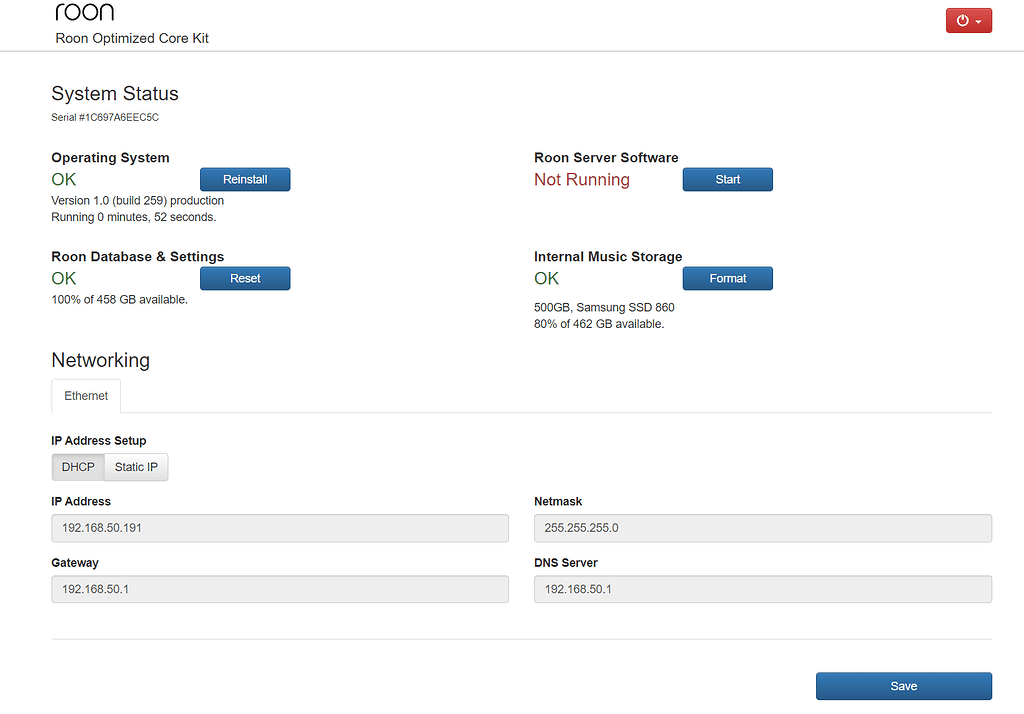Click the Gateway input field
1024x714 pixels.
[x=280, y=589]
